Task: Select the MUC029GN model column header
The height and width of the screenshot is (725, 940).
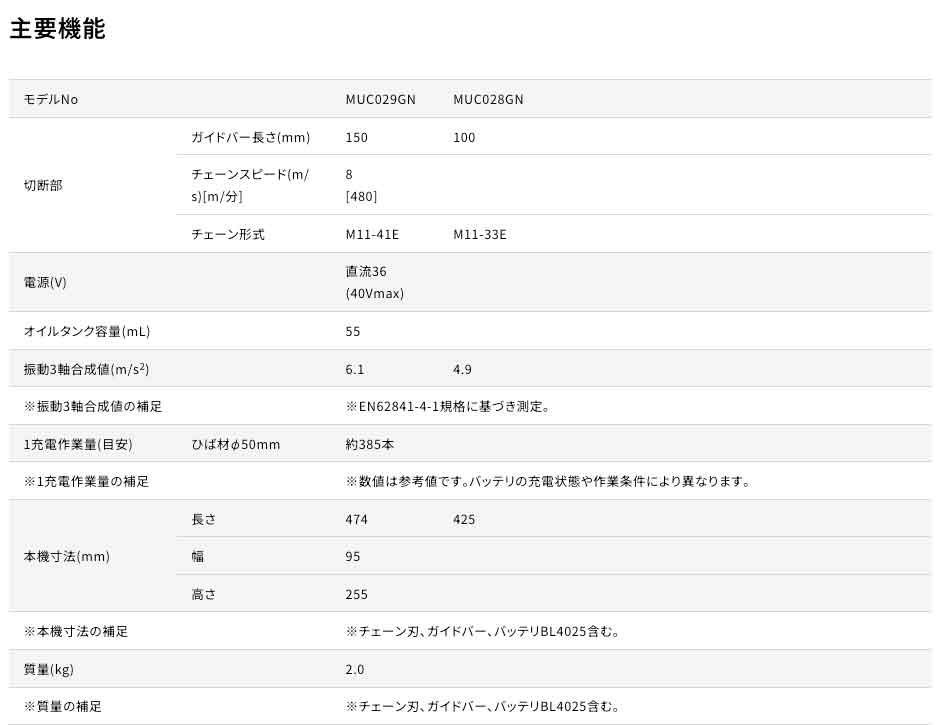Action: tap(380, 100)
